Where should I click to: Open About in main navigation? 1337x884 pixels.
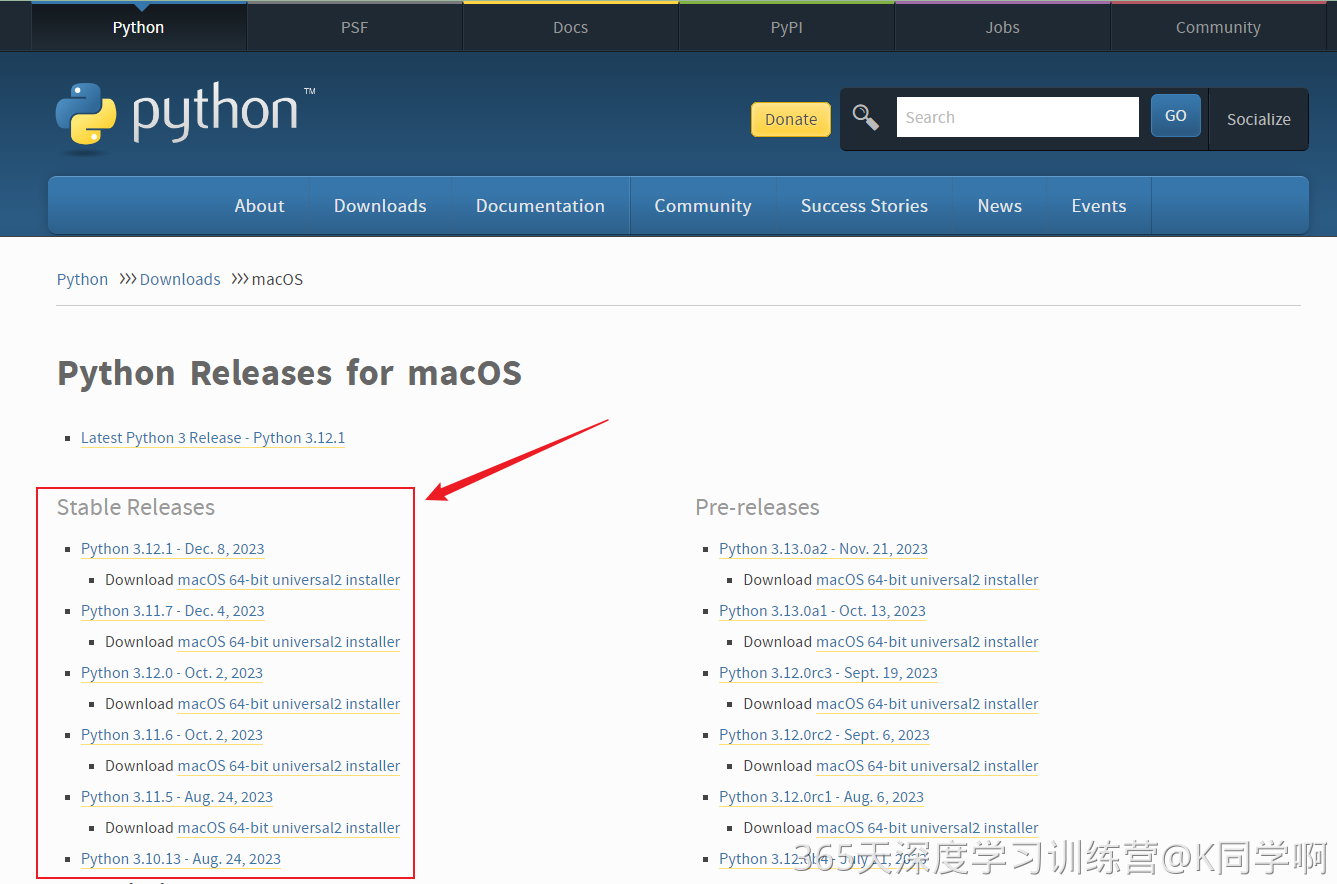(259, 206)
